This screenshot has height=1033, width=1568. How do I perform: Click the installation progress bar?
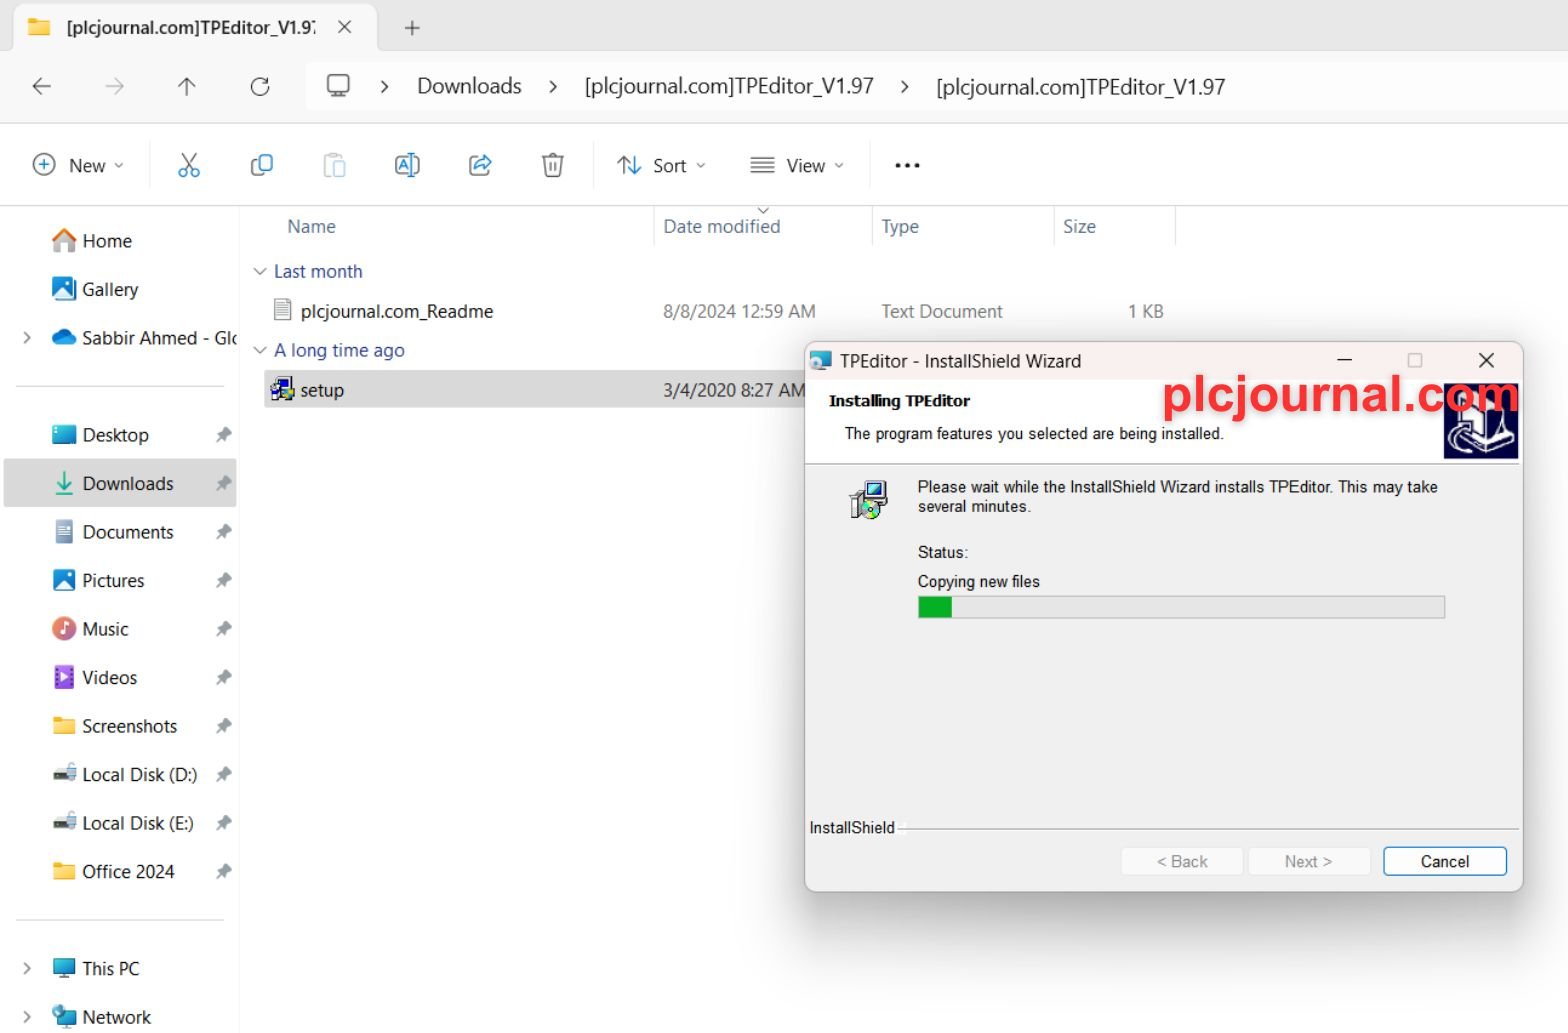(x=1181, y=607)
